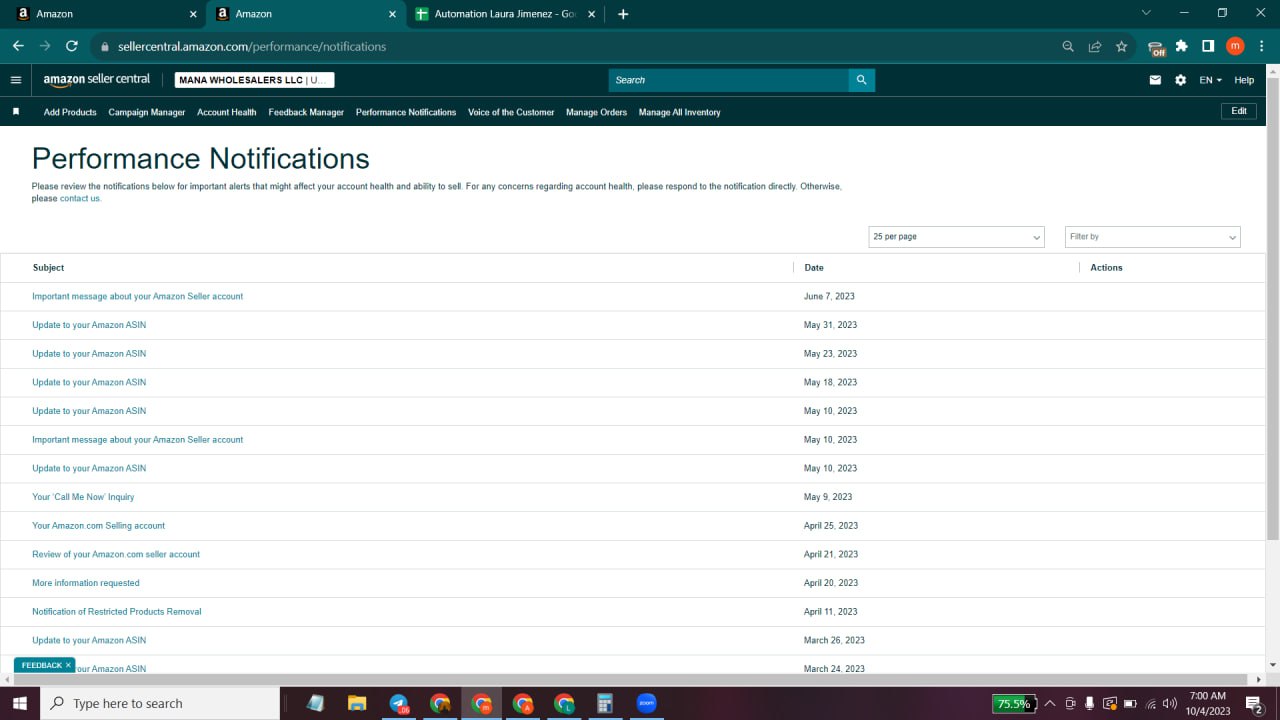1280x720 pixels.
Task: Show hidden system tray icons chevron
Action: point(1049,703)
